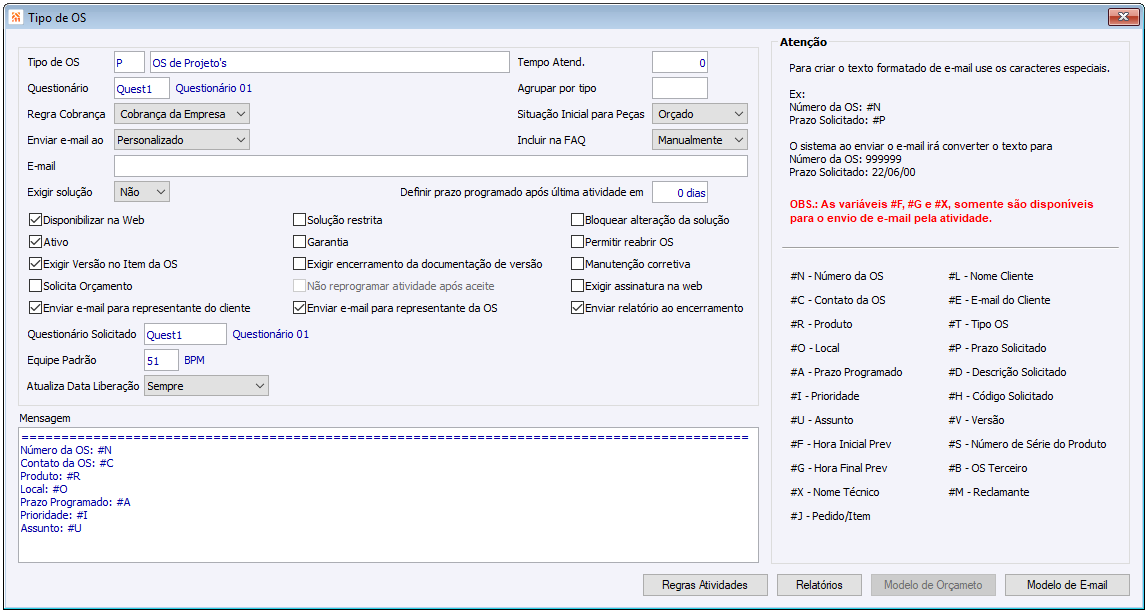1148x611 pixels.
Task: Toggle Permitir reabrir OS checkbox
Action: pos(577,242)
